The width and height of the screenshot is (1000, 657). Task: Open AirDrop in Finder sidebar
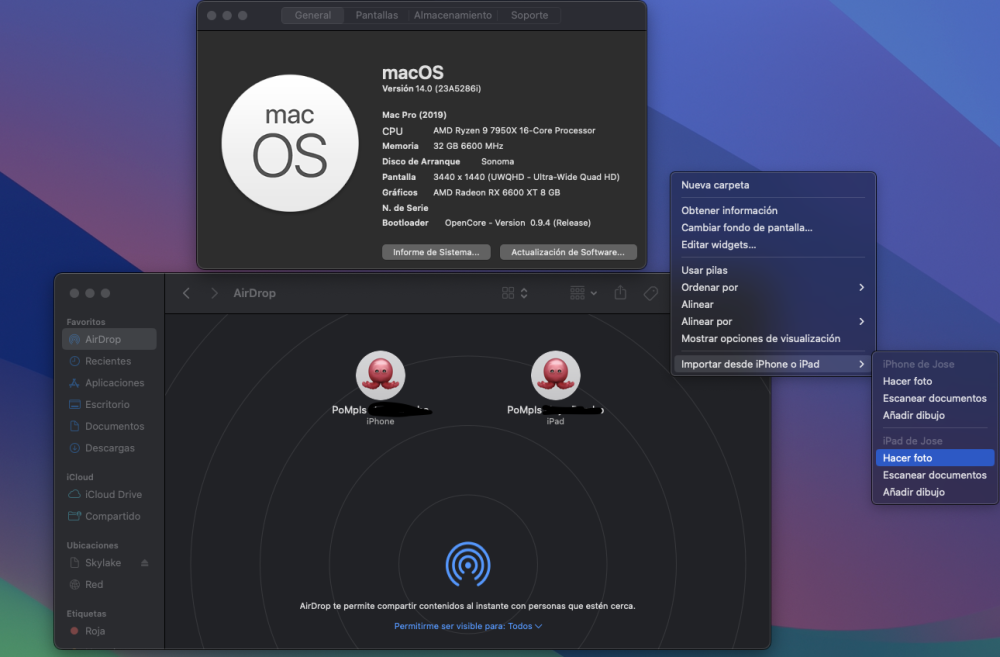coord(109,339)
